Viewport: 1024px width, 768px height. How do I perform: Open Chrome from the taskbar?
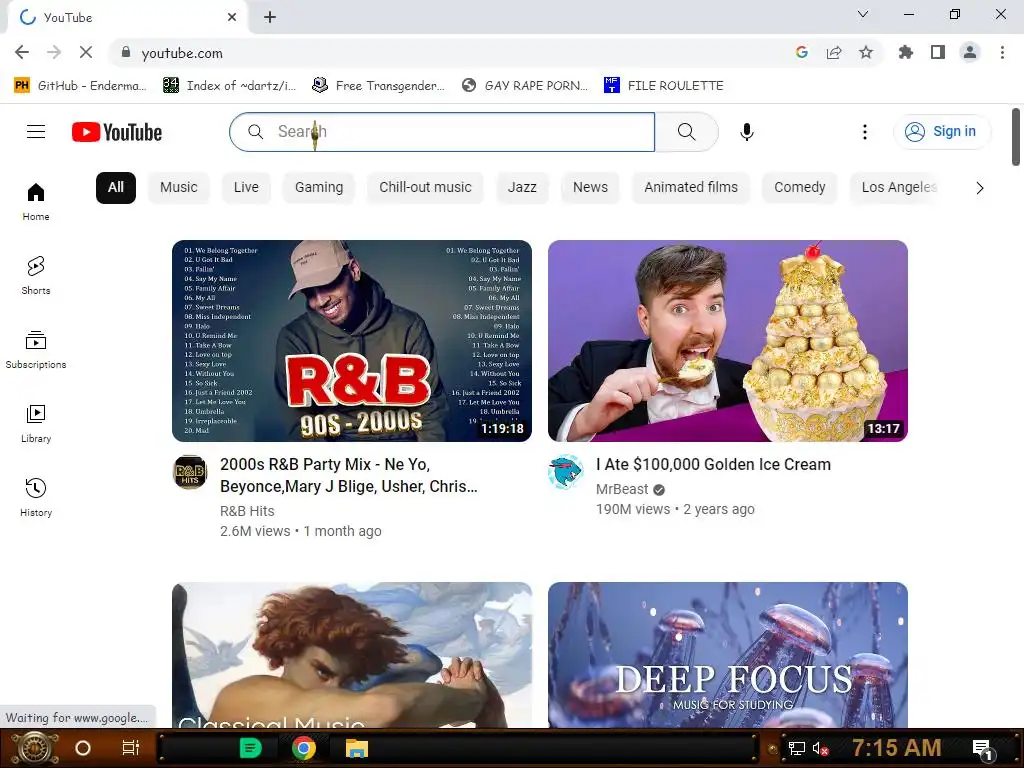tap(304, 748)
